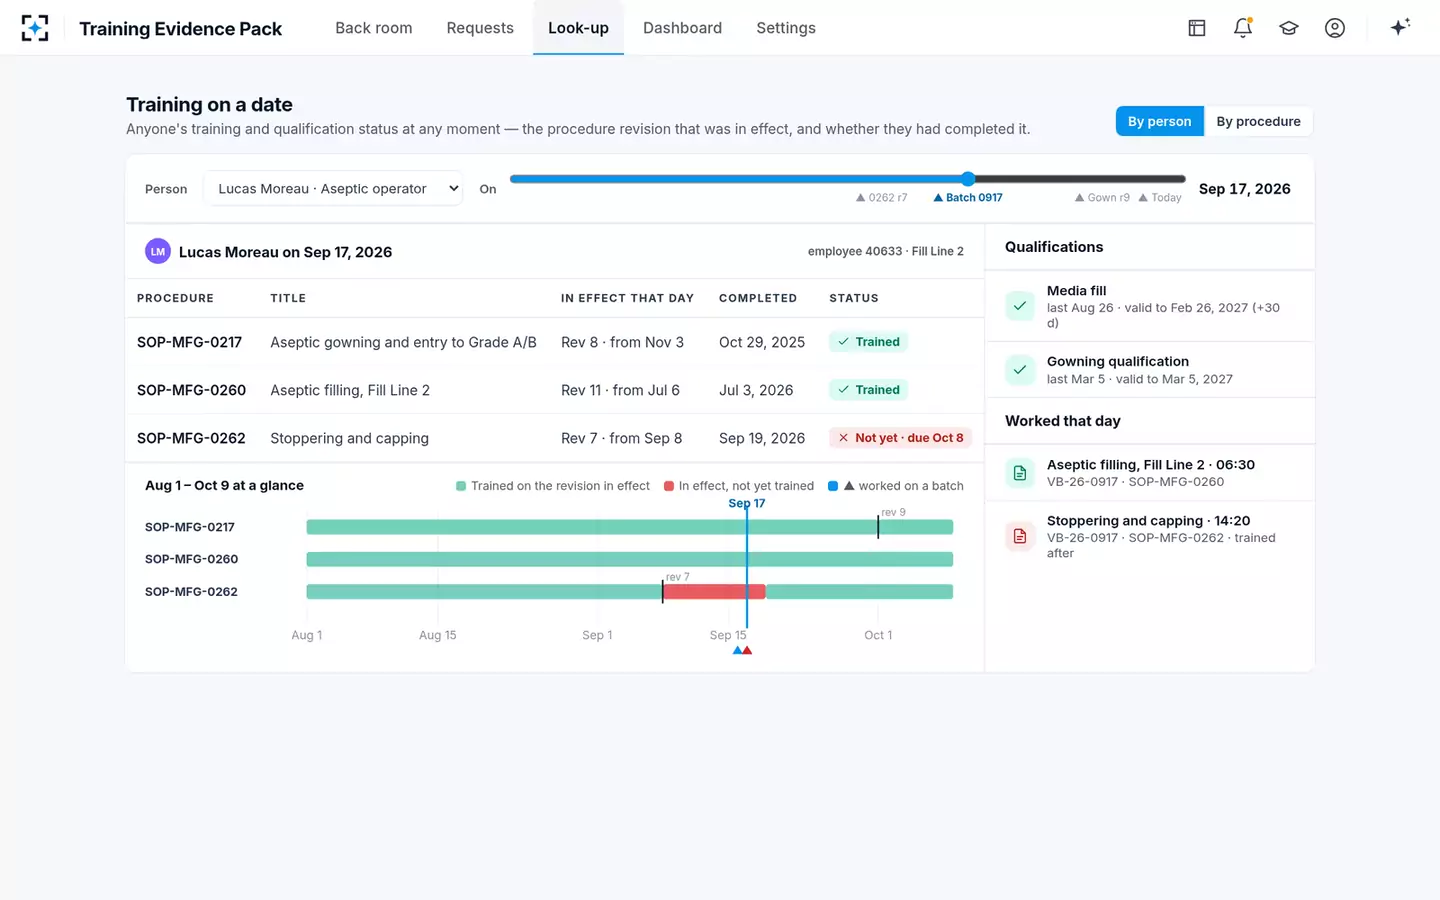Image resolution: width=1440 pixels, height=900 pixels.
Task: Open the Aseptic filling batch record icon
Action: click(x=1020, y=473)
